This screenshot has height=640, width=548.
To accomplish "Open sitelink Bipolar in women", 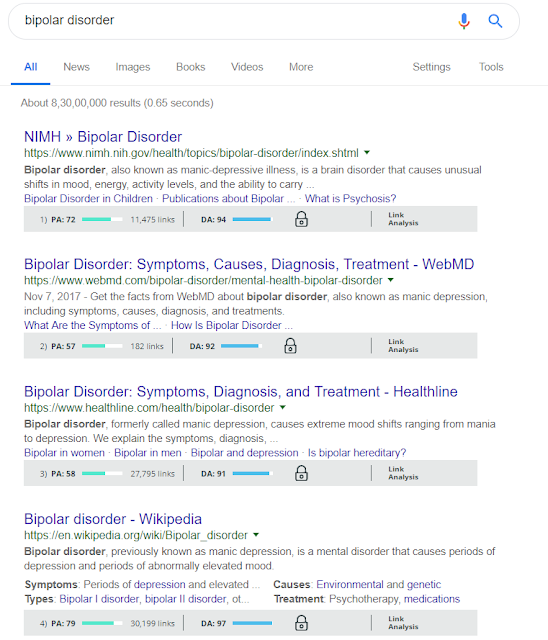I will click(x=64, y=453).
